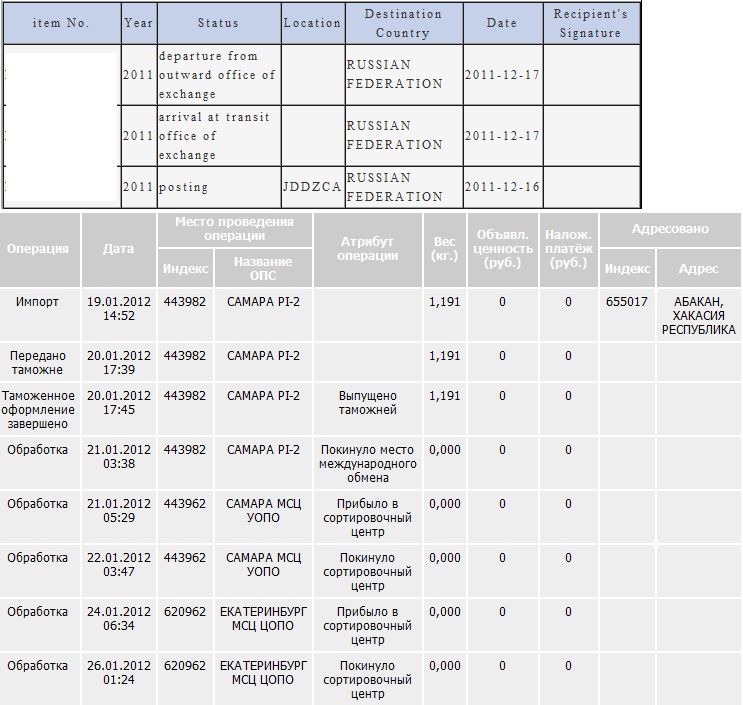Click the date 20.01.2012 17:45
Screen dimensions: 743x705
(x=118, y=403)
